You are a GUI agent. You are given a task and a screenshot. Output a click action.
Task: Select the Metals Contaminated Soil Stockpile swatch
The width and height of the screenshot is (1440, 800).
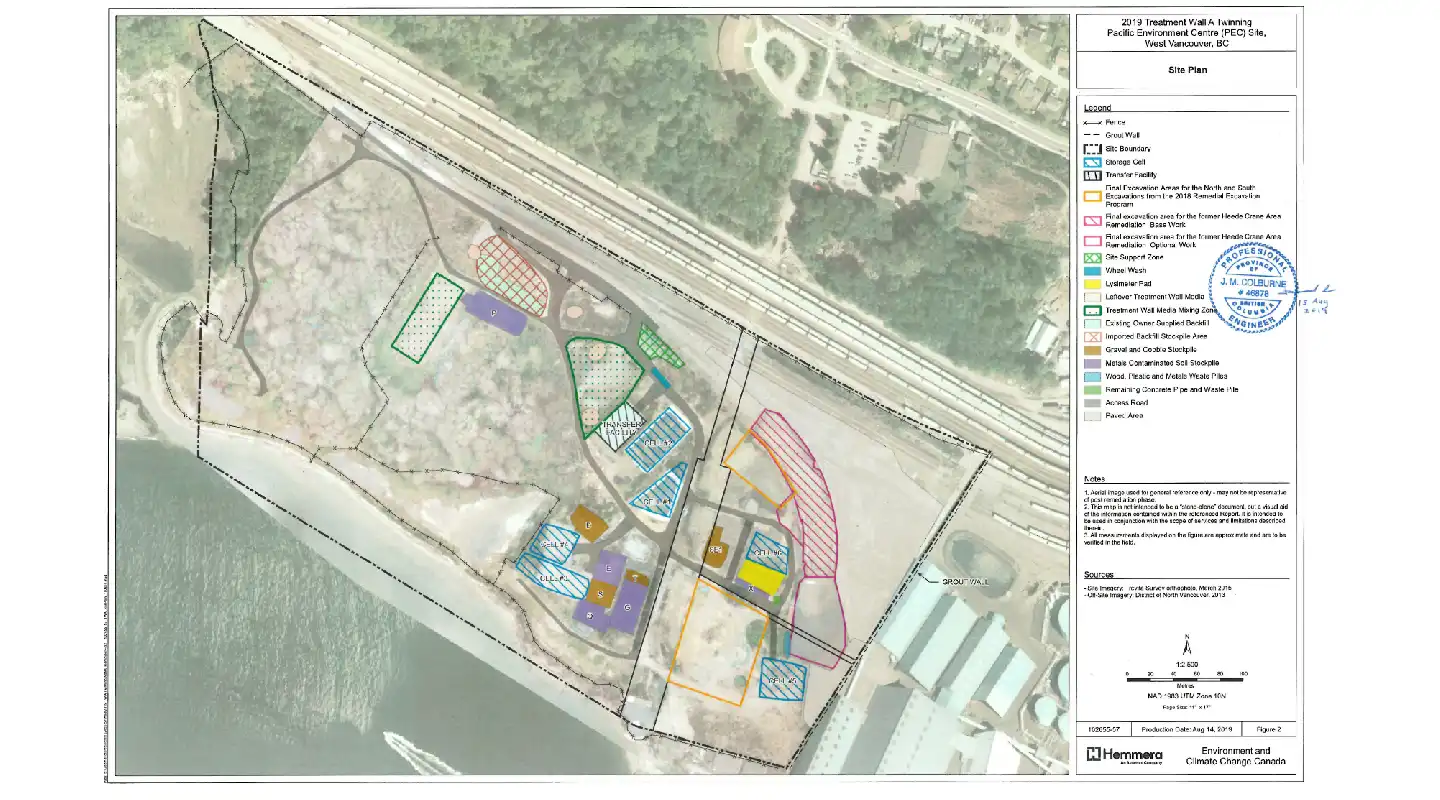pos(1093,363)
